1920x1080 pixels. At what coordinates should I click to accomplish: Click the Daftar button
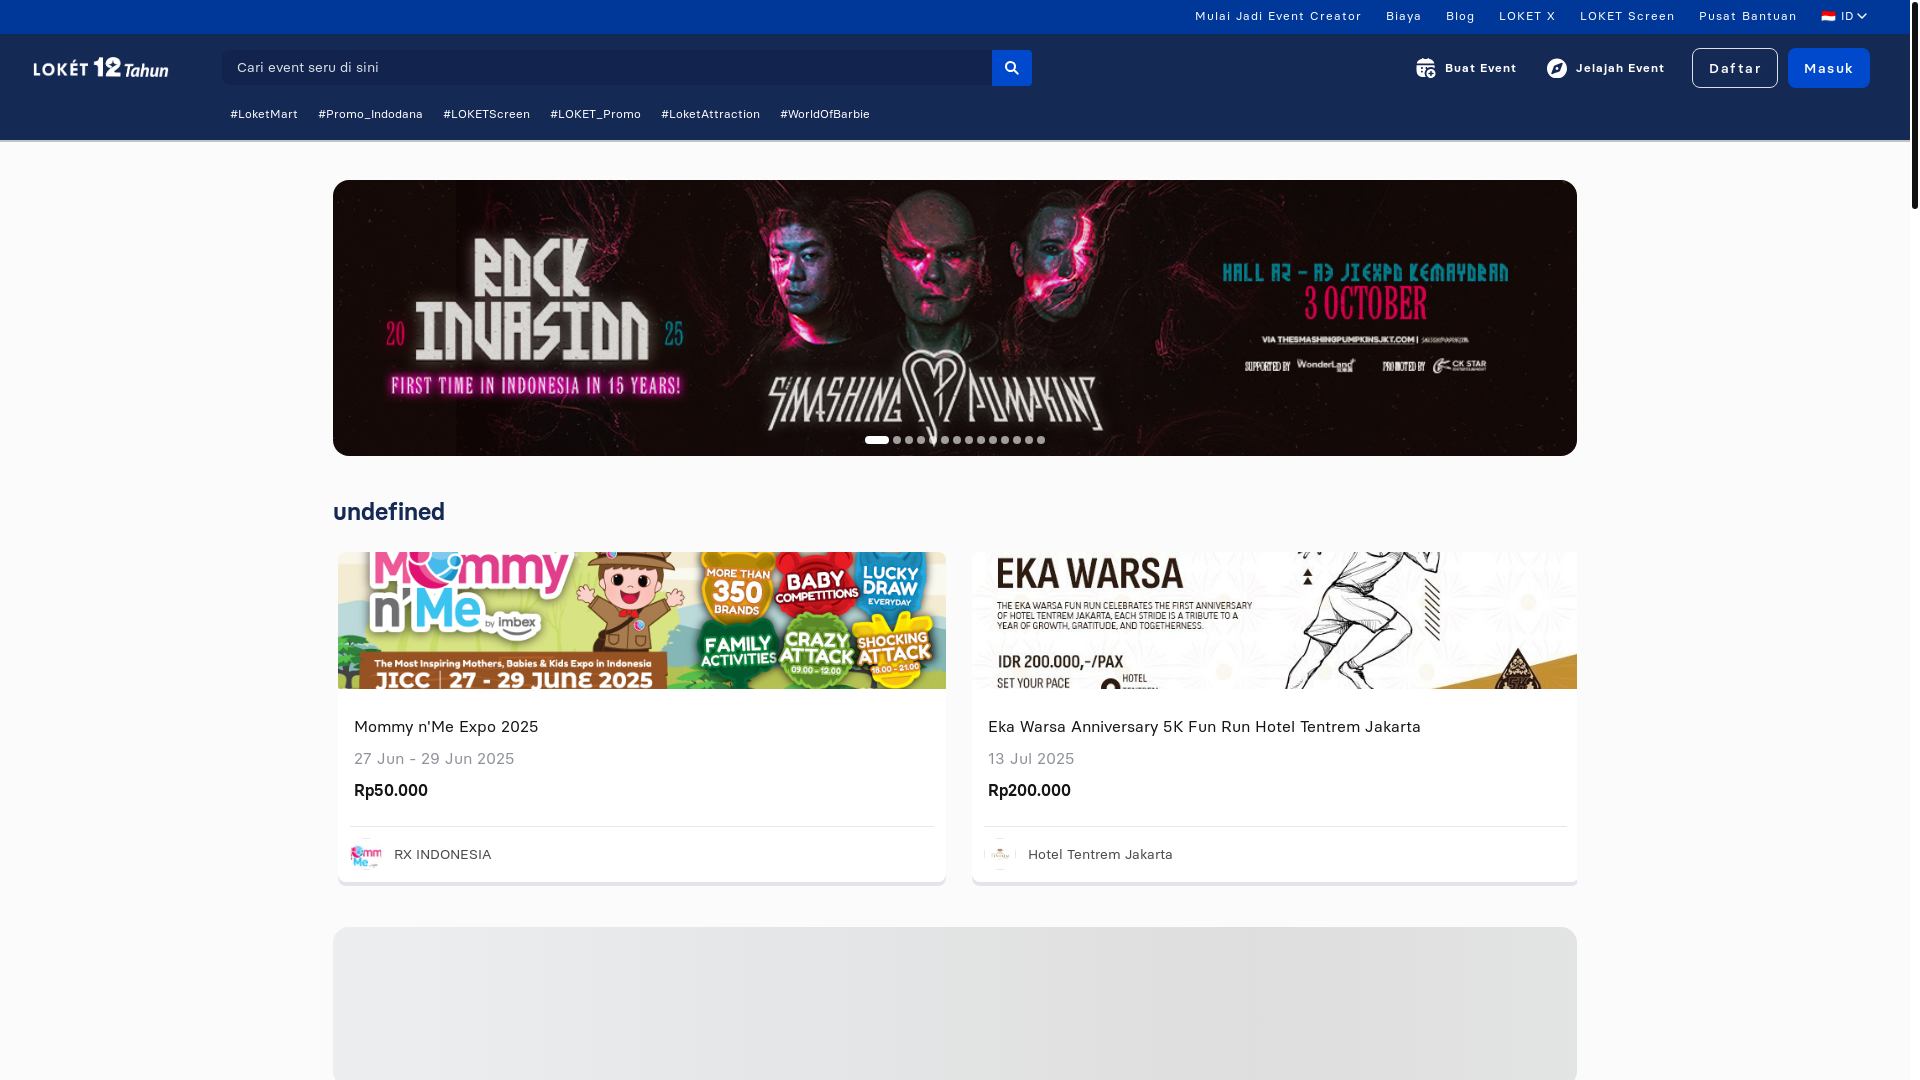click(1735, 68)
